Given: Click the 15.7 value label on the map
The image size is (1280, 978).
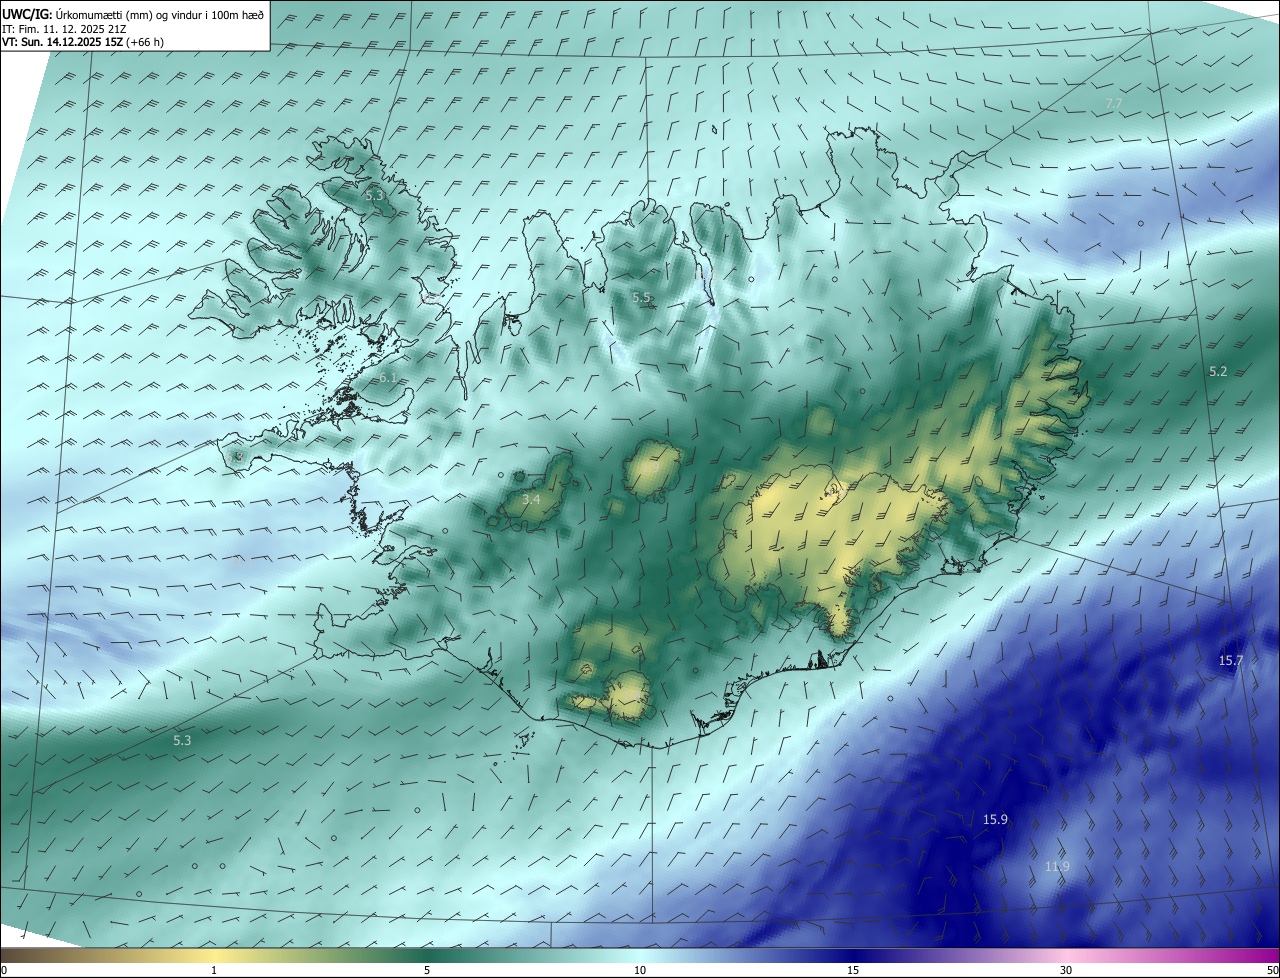Looking at the screenshot, I should [x=1230, y=660].
